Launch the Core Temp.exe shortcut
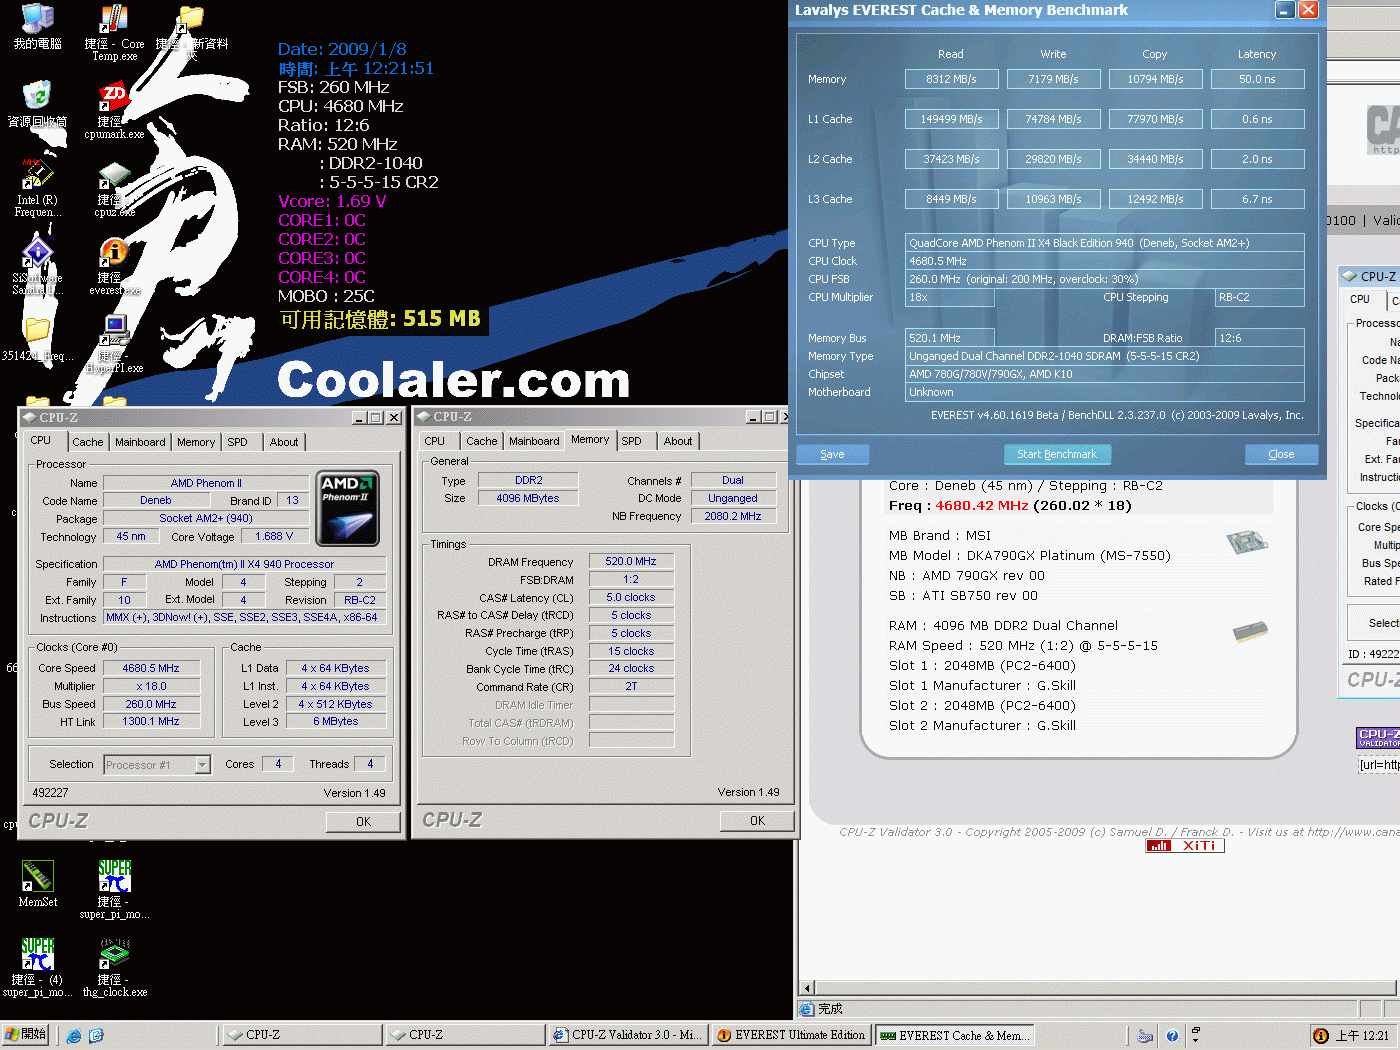 [x=114, y=30]
